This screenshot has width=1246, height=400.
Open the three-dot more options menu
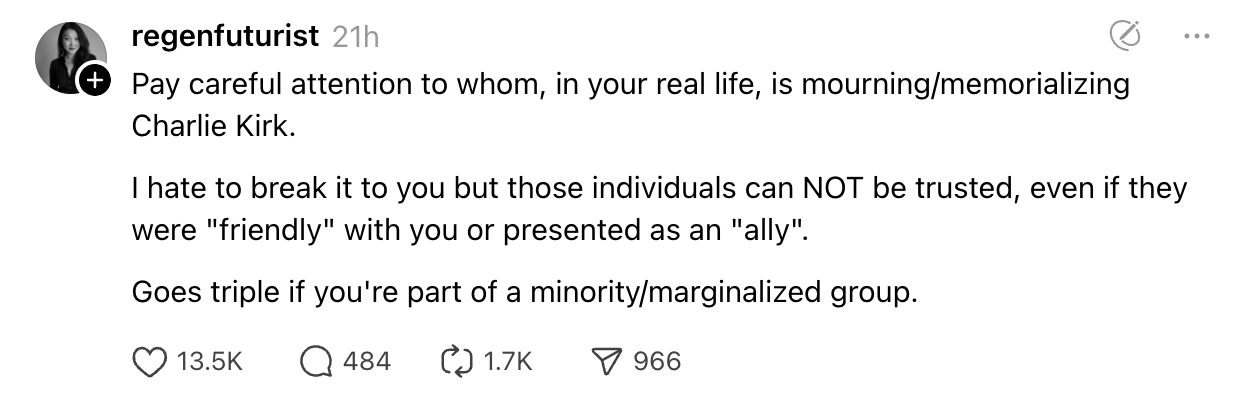coord(1196,37)
